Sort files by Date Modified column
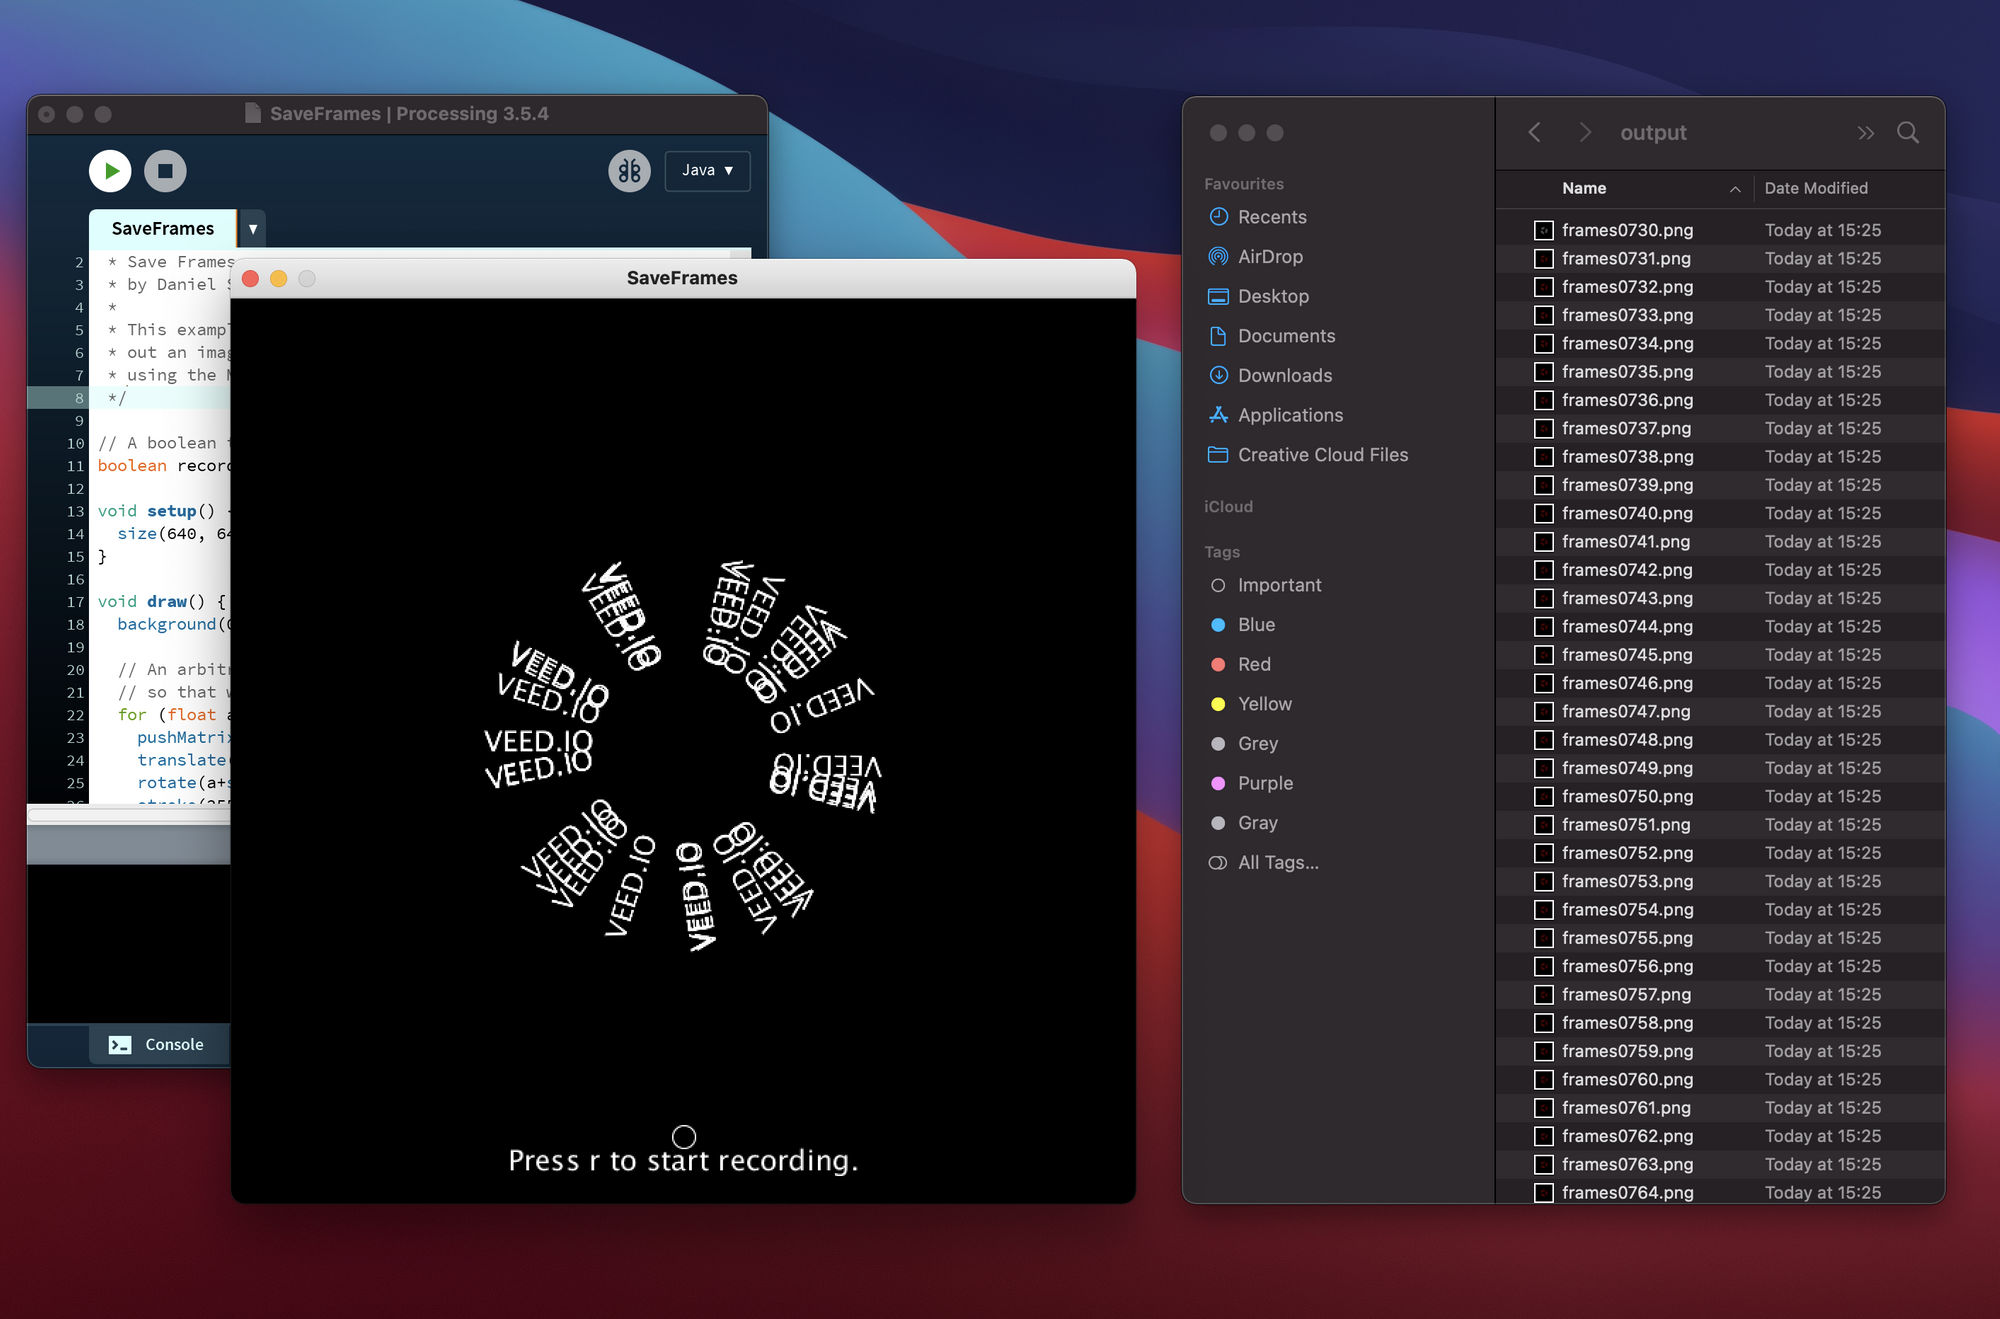2000x1319 pixels. [1816, 188]
